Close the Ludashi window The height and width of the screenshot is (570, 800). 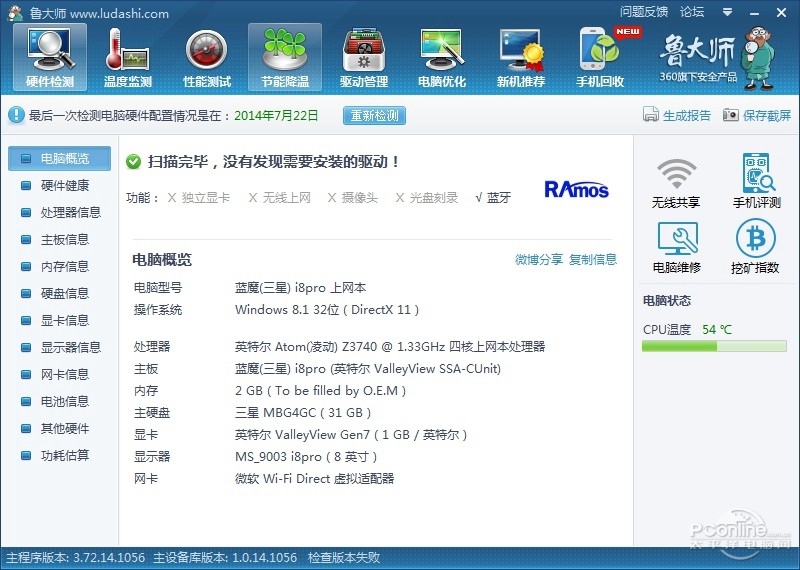pos(781,13)
